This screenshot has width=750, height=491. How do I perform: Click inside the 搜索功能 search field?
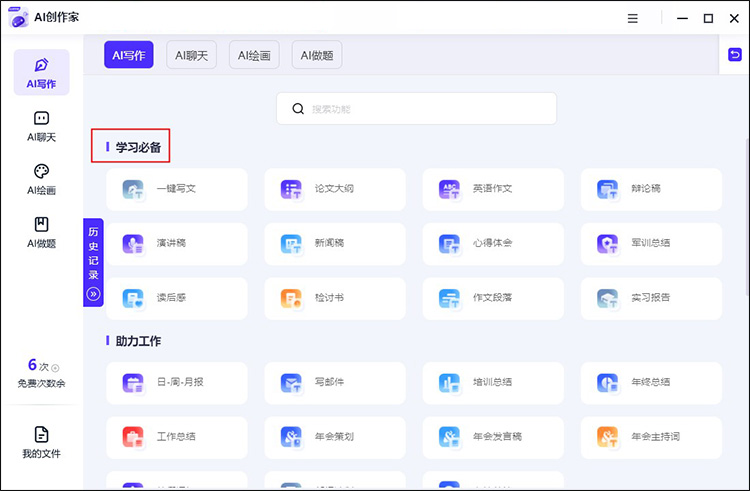[x=416, y=109]
